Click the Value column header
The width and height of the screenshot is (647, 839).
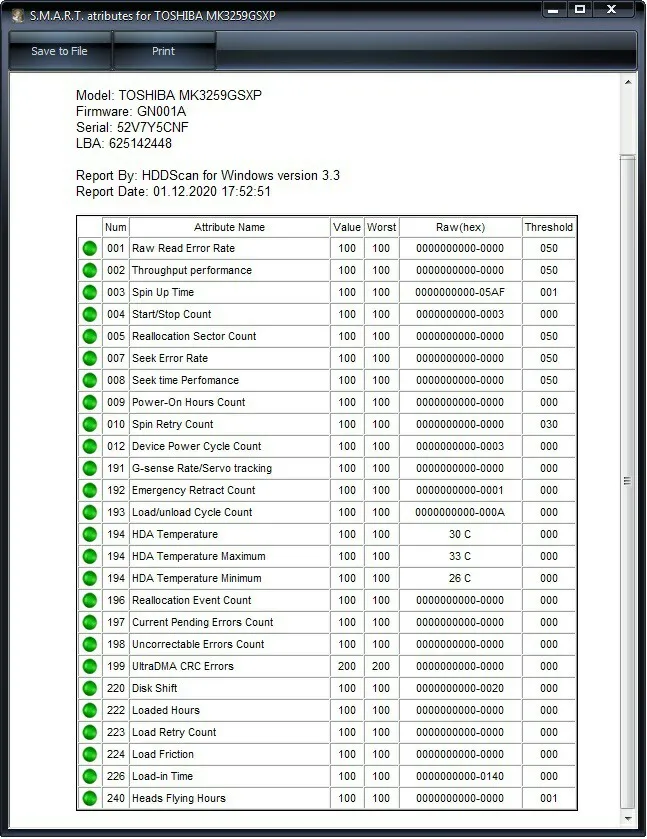(x=347, y=227)
